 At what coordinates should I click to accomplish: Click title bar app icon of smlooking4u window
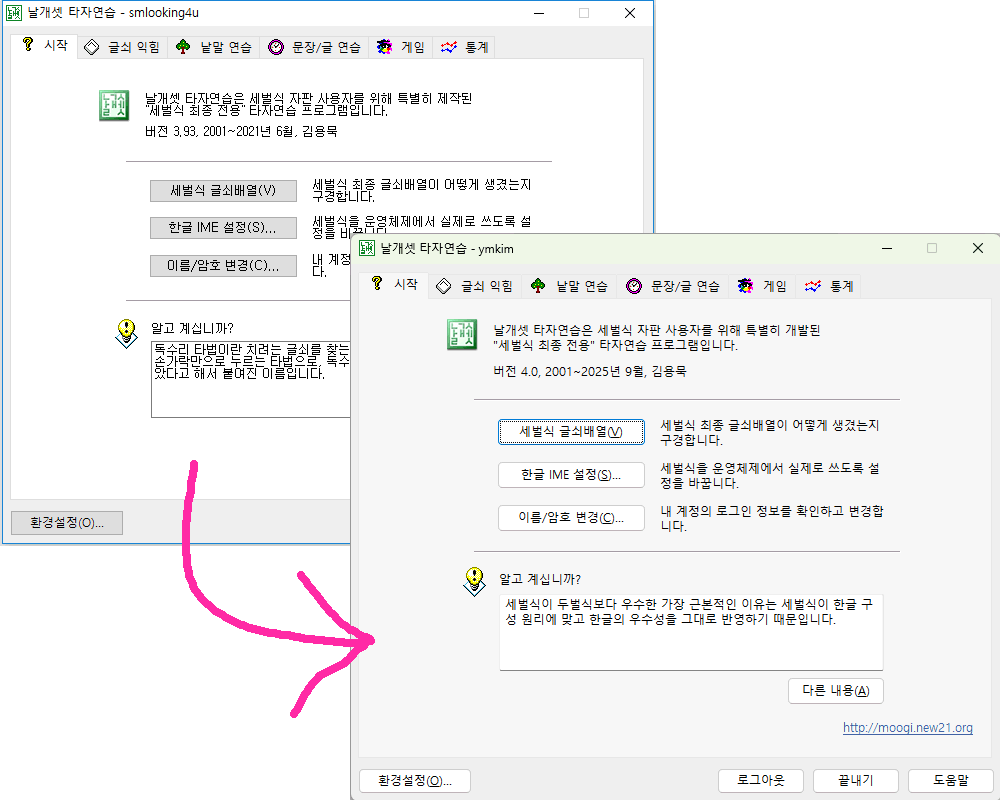pos(13,13)
